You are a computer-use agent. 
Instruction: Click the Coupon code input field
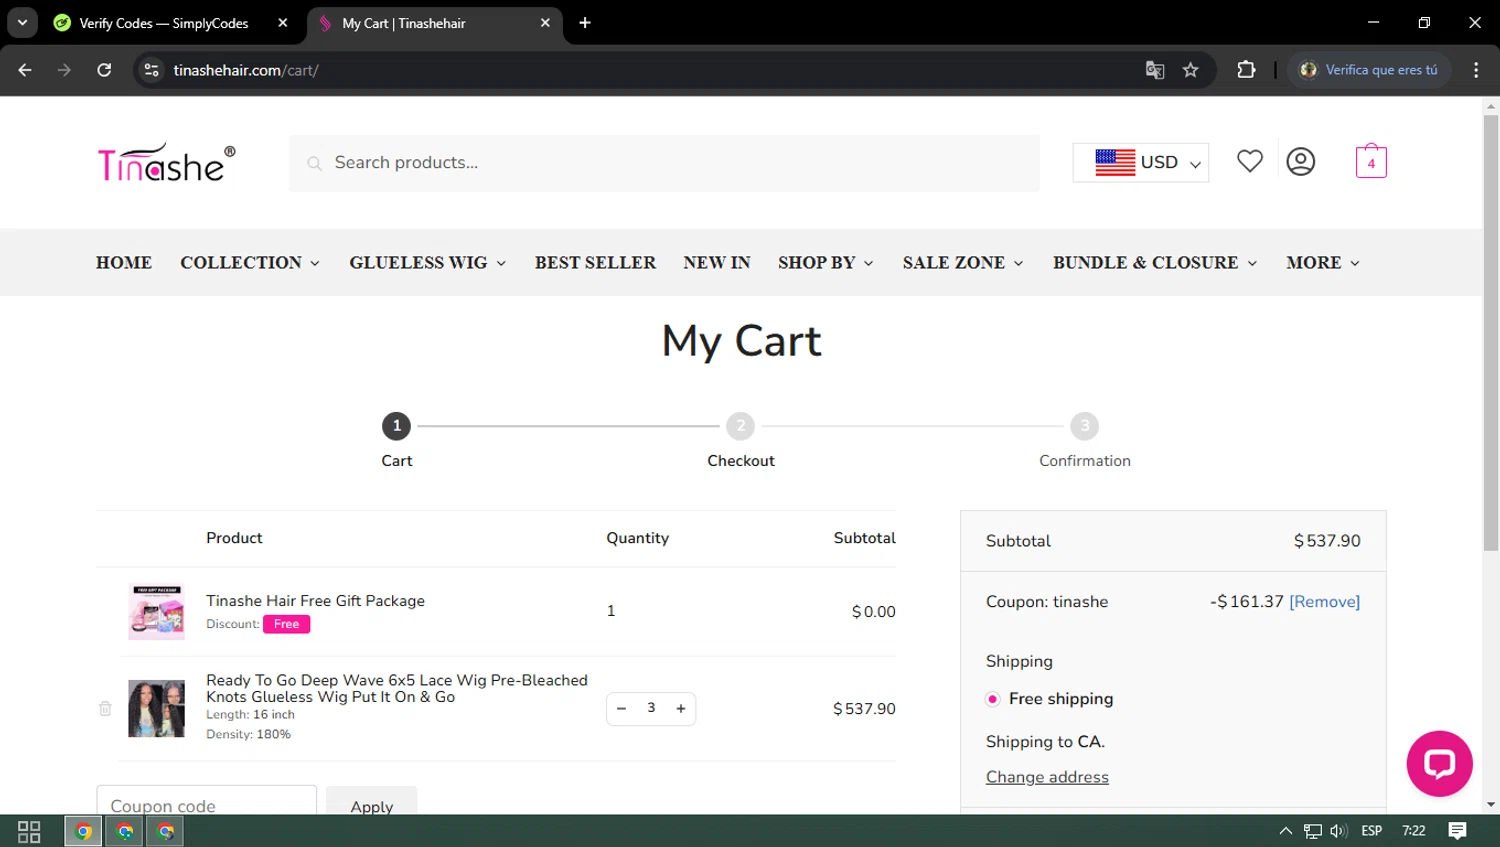206,801
